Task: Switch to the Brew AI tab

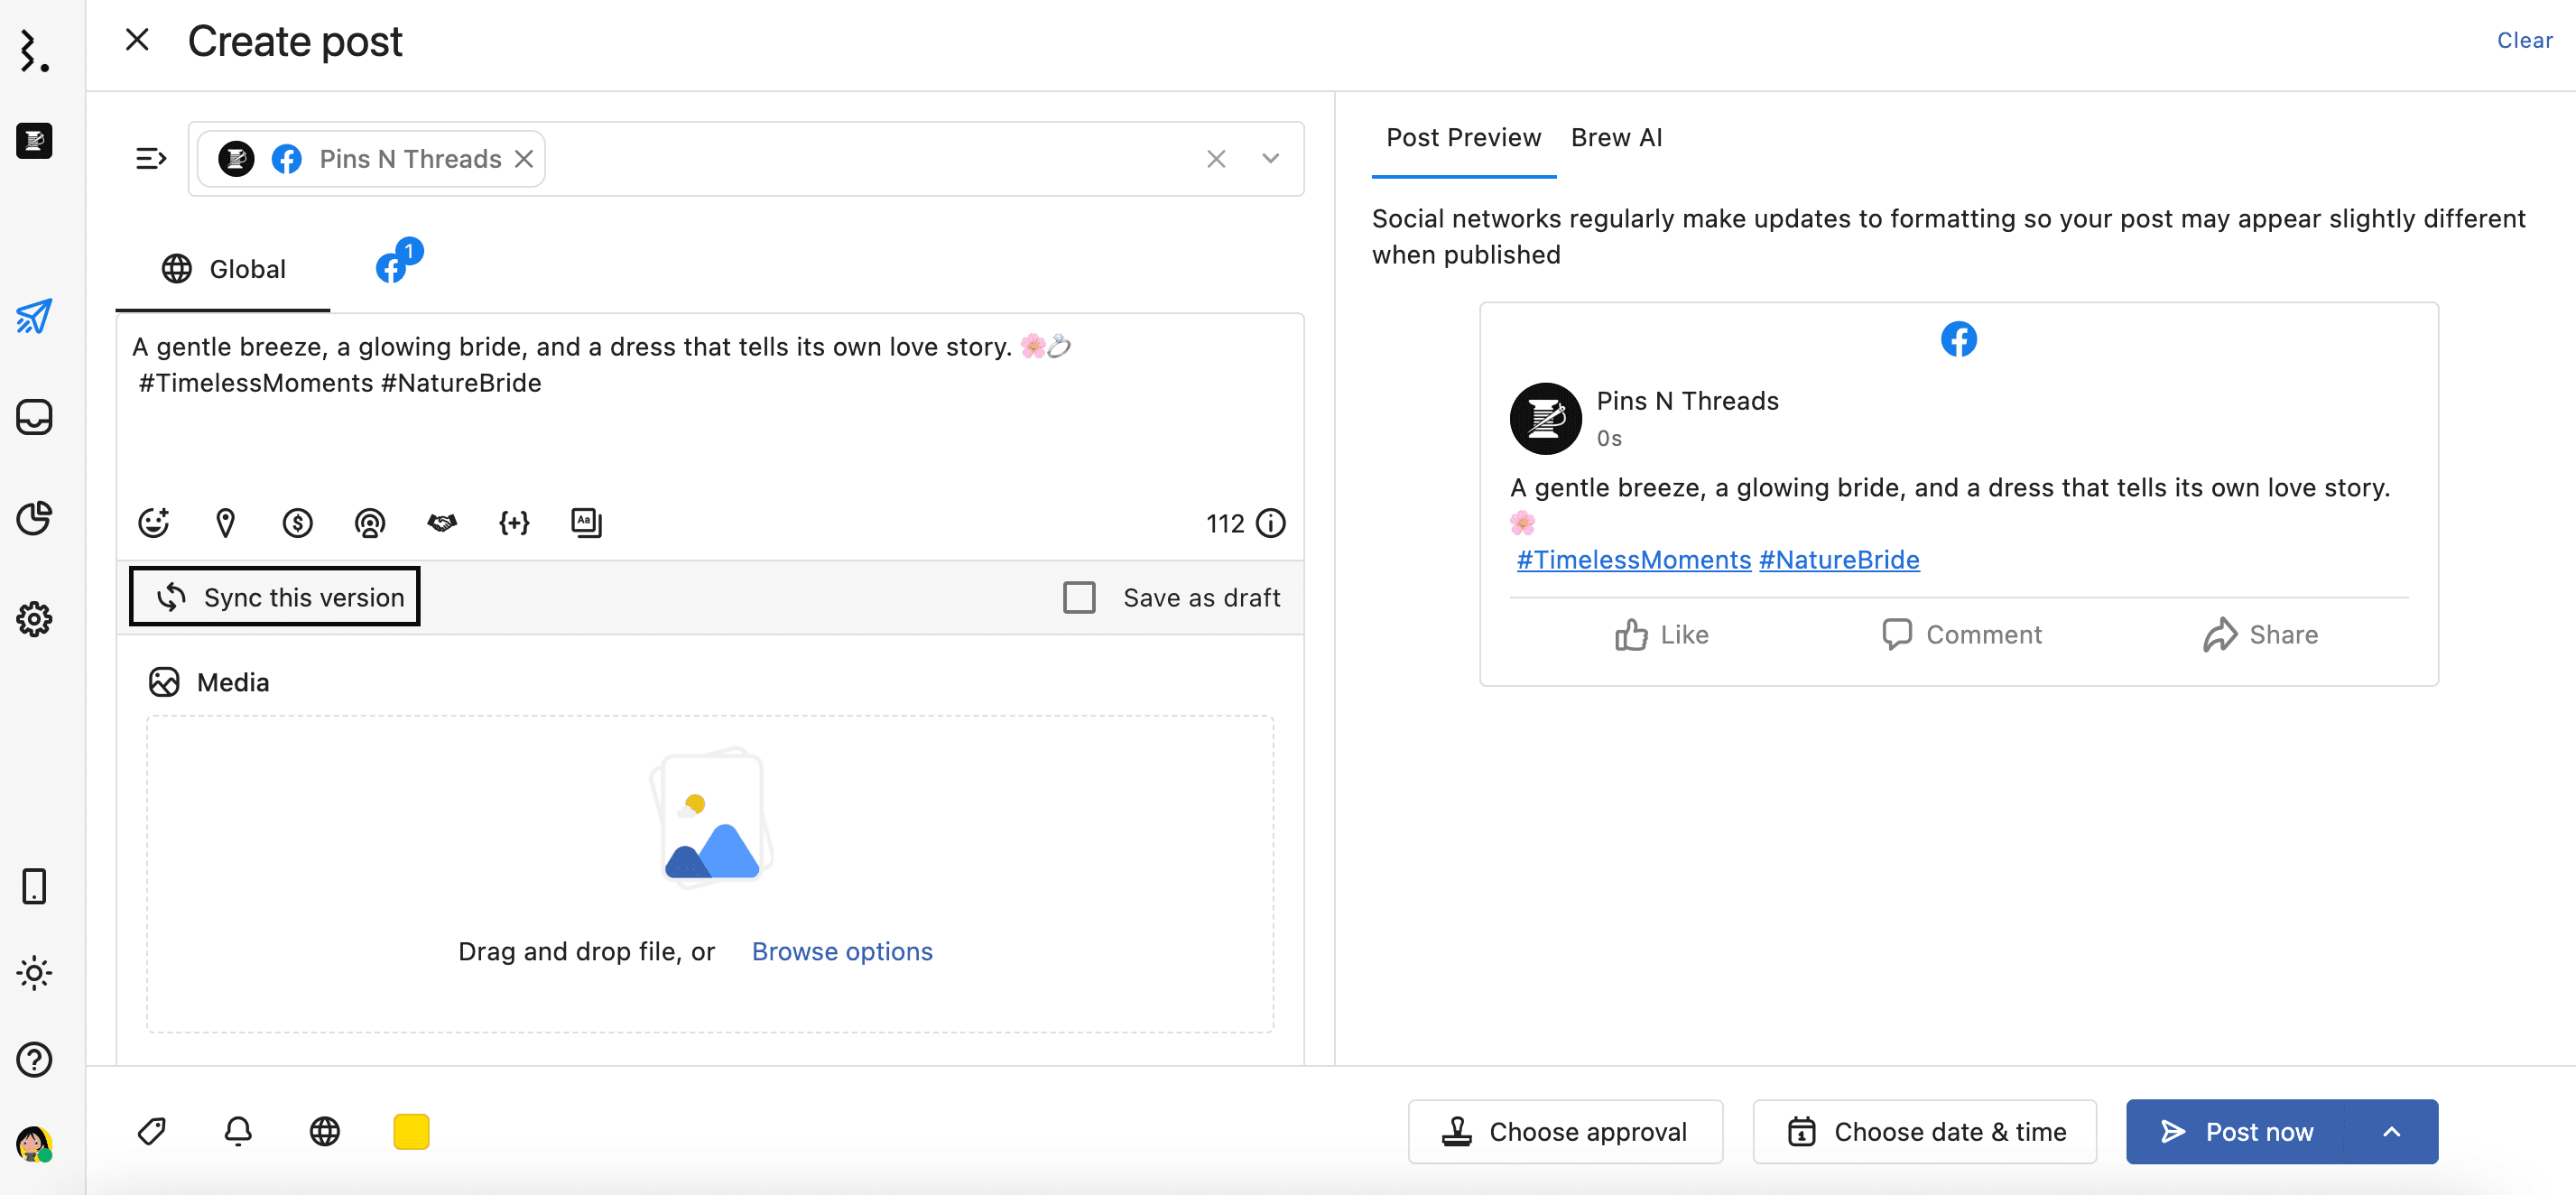Action: pyautogui.click(x=1616, y=137)
